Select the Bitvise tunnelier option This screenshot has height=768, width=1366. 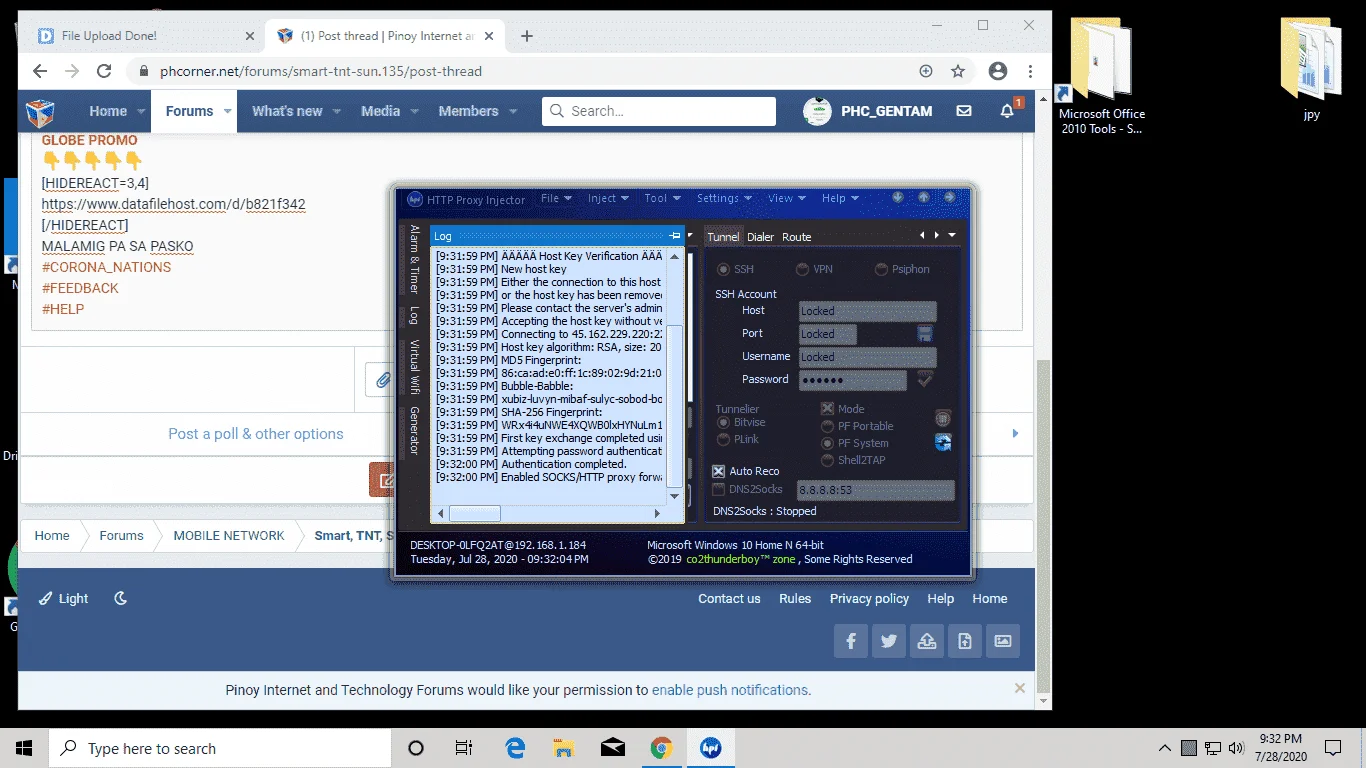[x=723, y=423]
